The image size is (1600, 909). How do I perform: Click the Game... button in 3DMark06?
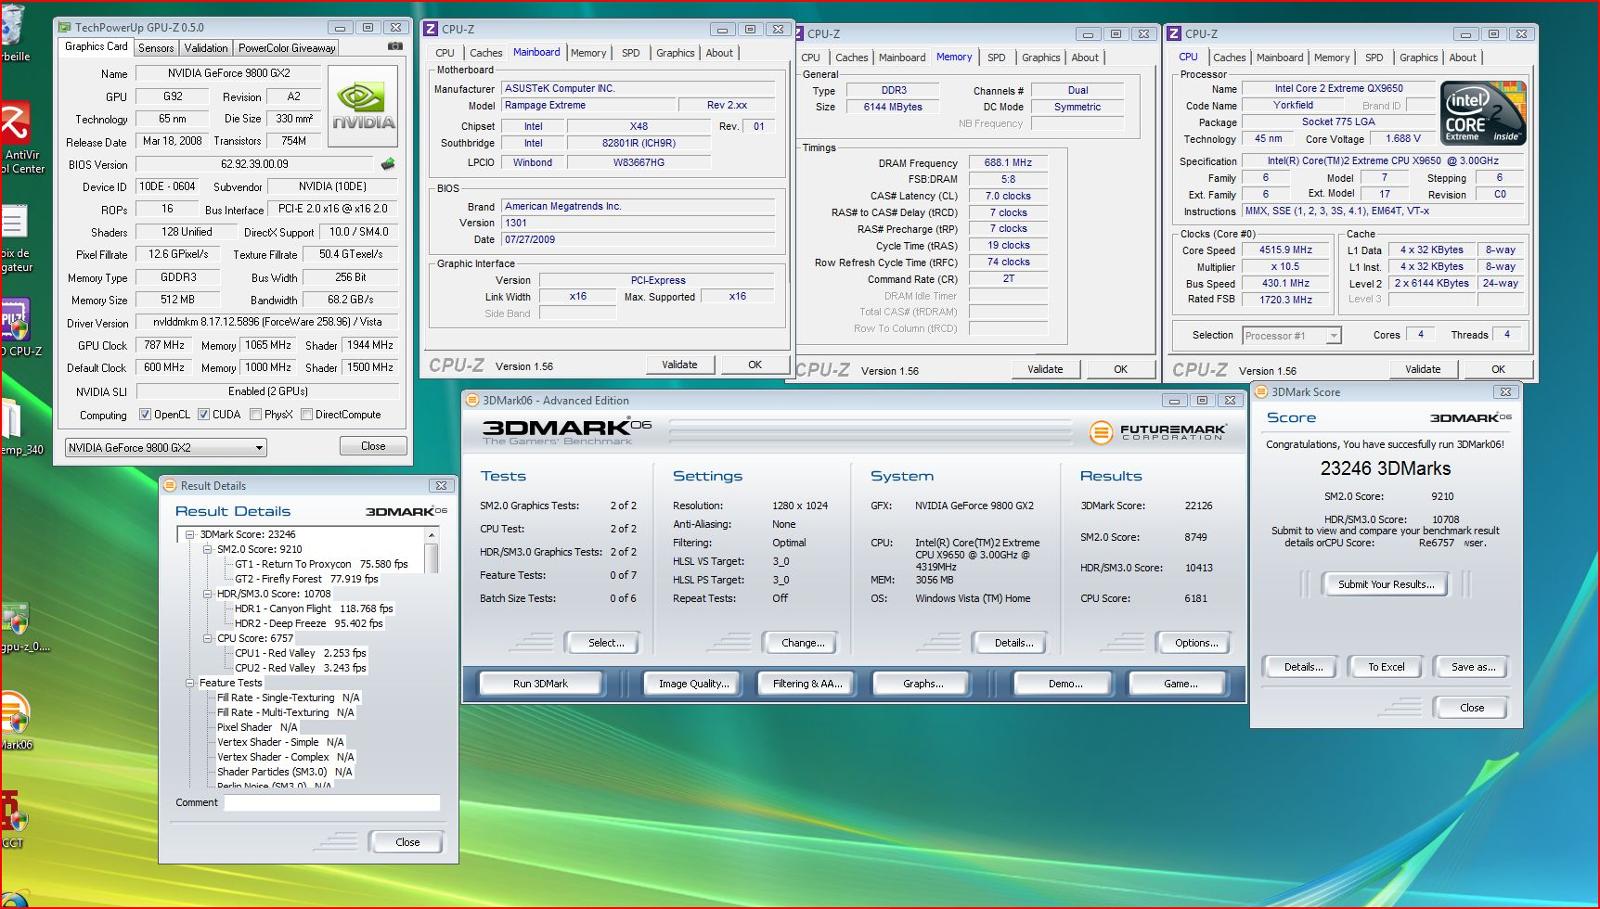(x=1179, y=684)
